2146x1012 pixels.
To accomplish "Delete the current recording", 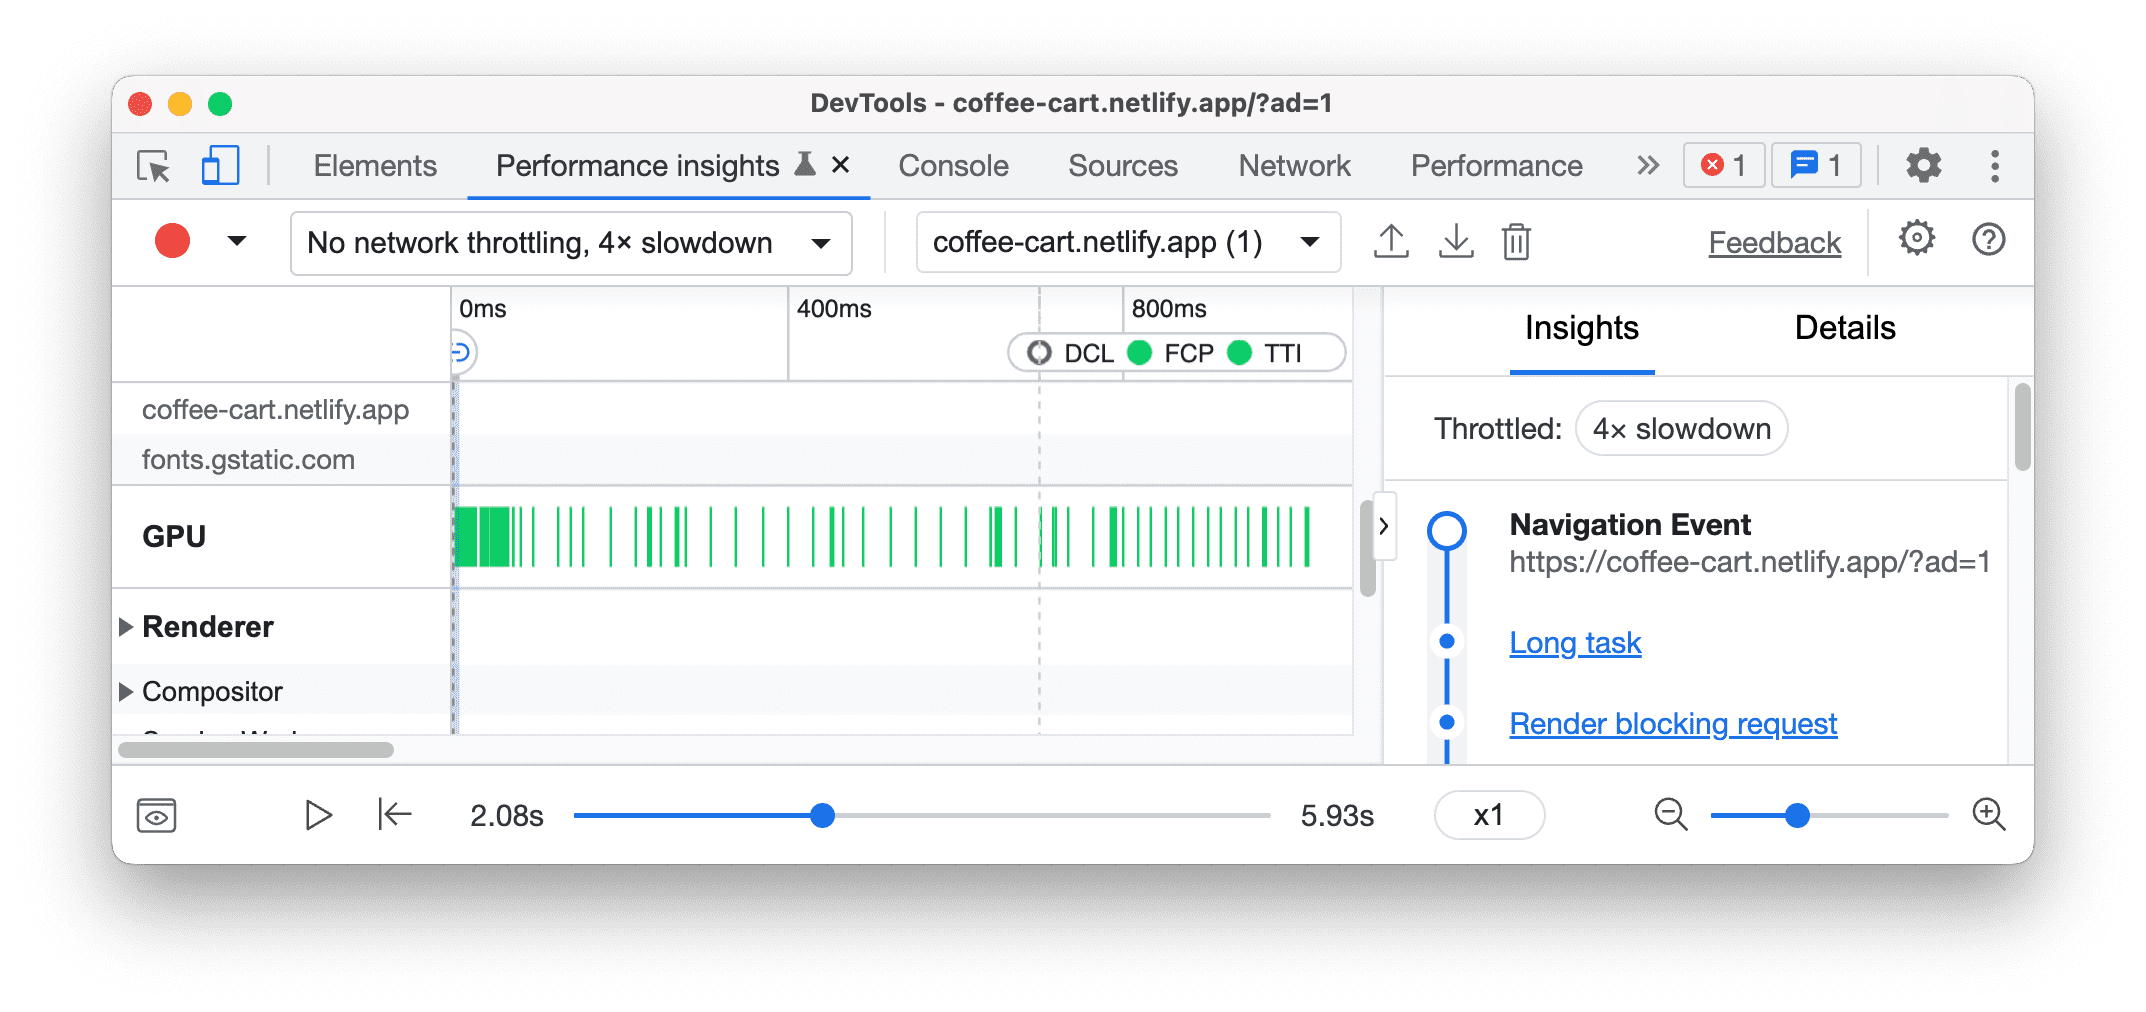I will [1516, 241].
